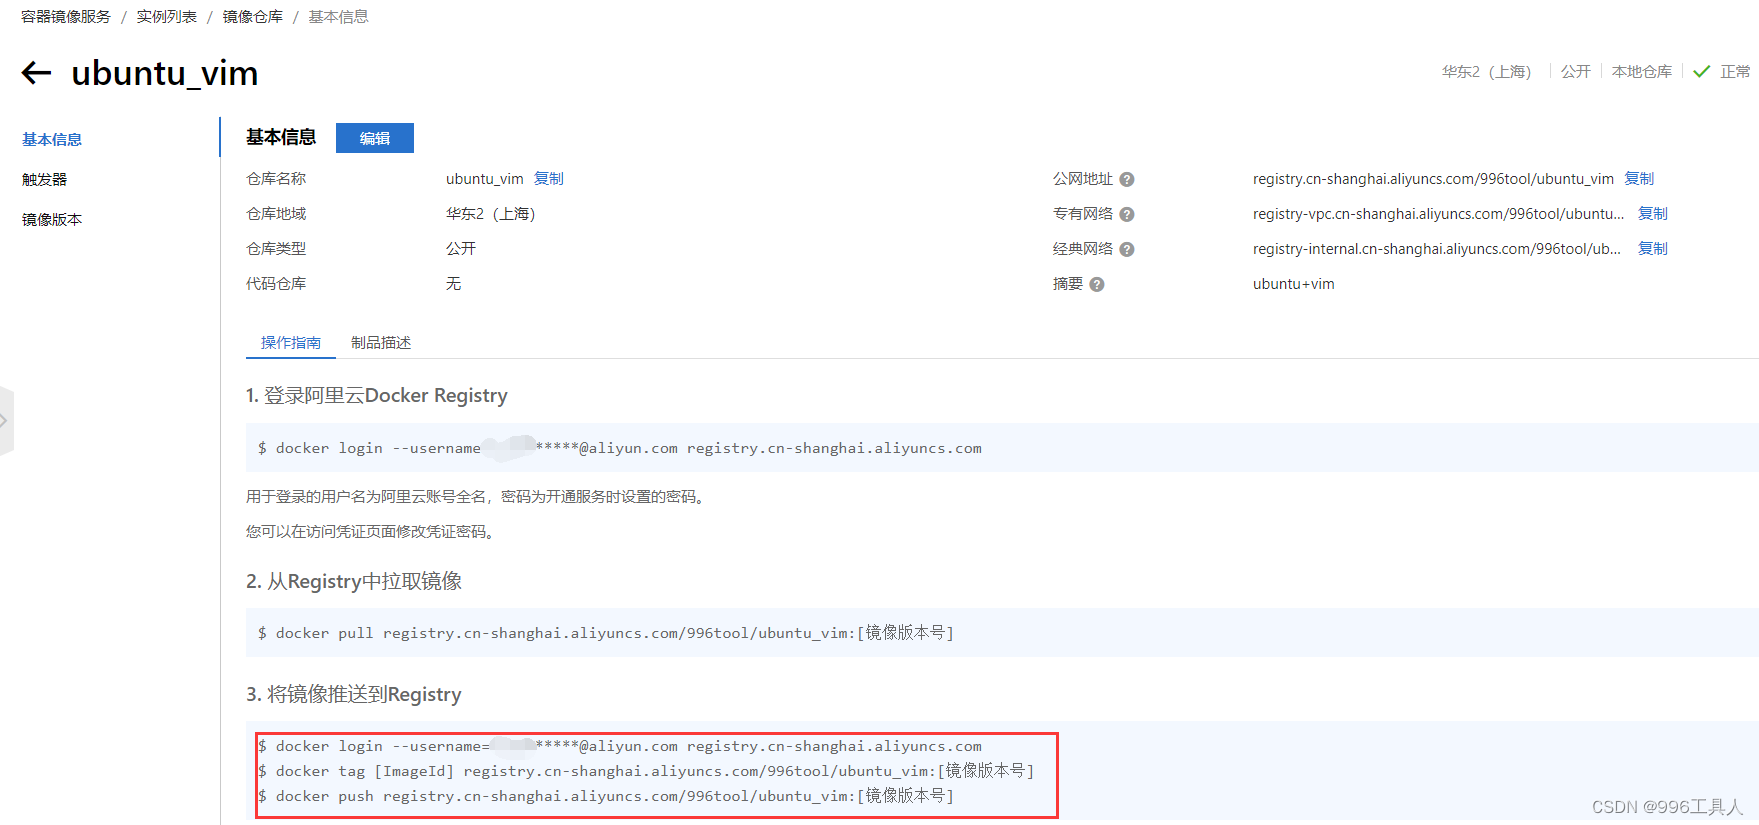Click the 代码仓库 value 无
Image resolution: width=1759 pixels, height=825 pixels.
coord(453,284)
